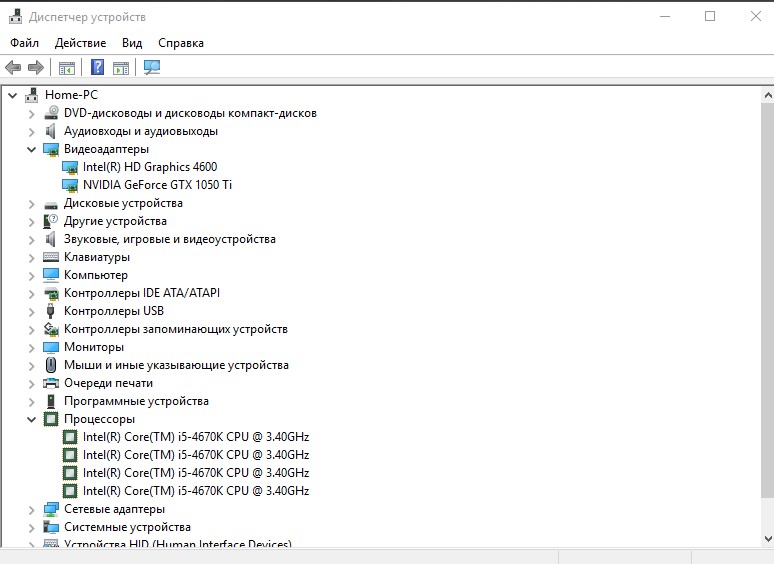Screen dimensions: 774x564
Task: Click the vertical scrollbar's up arrow
Action: [x=765, y=93]
